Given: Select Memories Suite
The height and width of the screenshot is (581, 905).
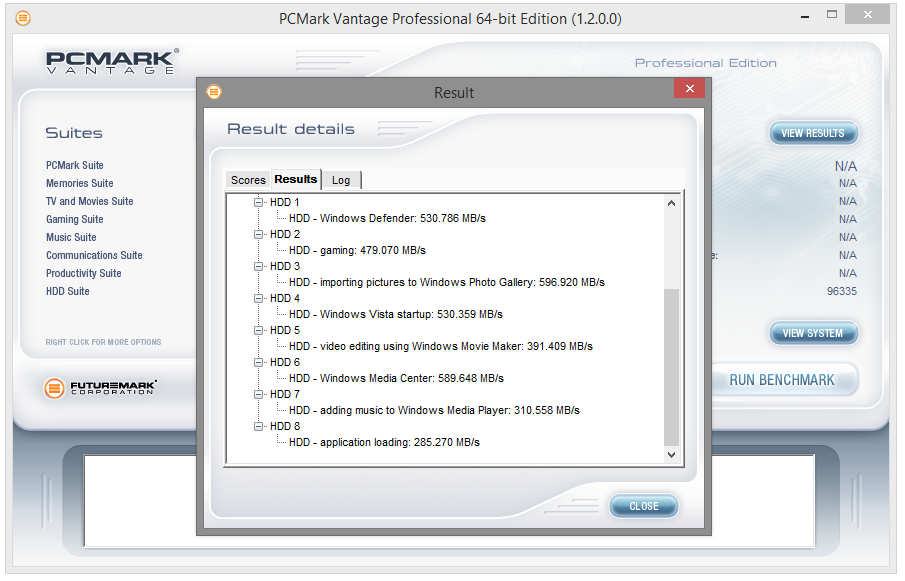Looking at the screenshot, I should [80, 183].
